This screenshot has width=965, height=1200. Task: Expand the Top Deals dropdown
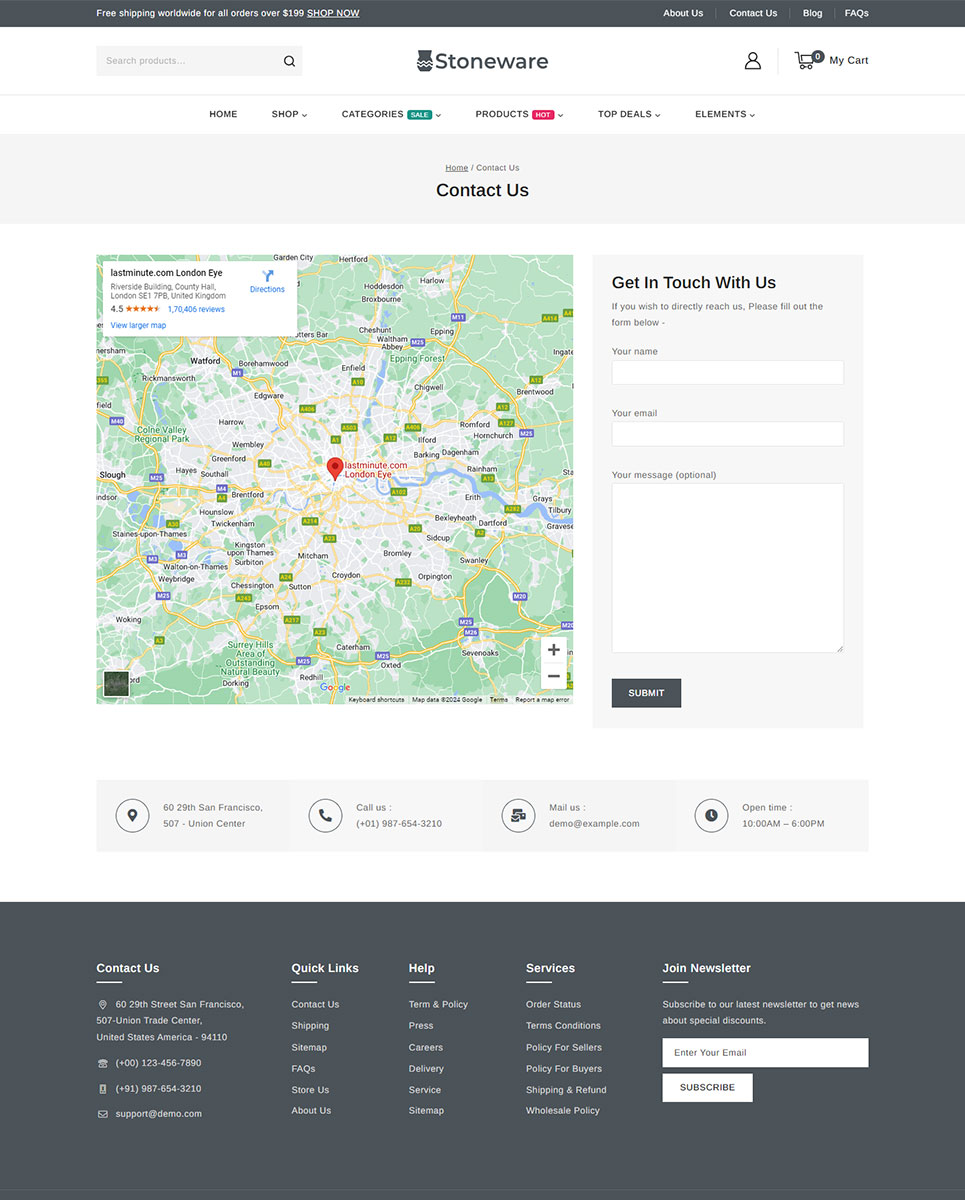pos(628,114)
